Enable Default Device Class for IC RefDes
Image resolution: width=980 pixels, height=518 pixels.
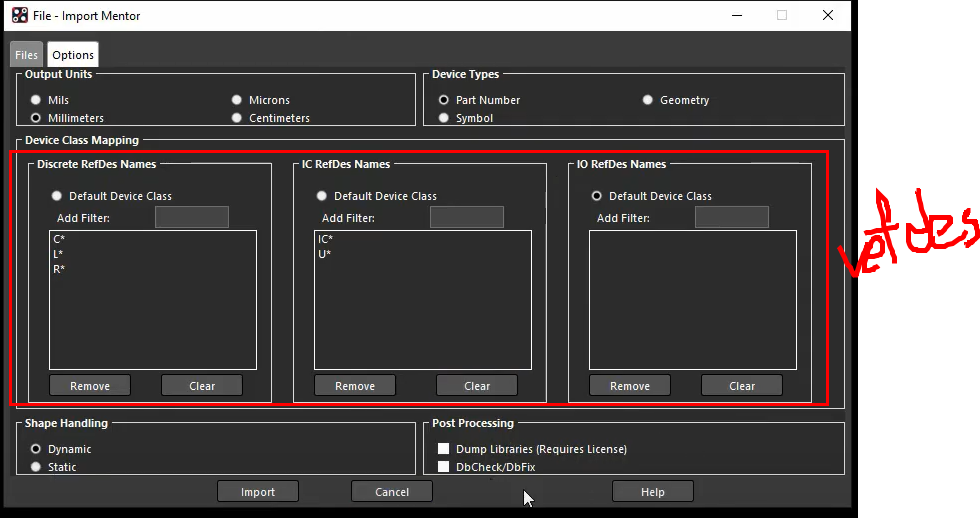(322, 196)
